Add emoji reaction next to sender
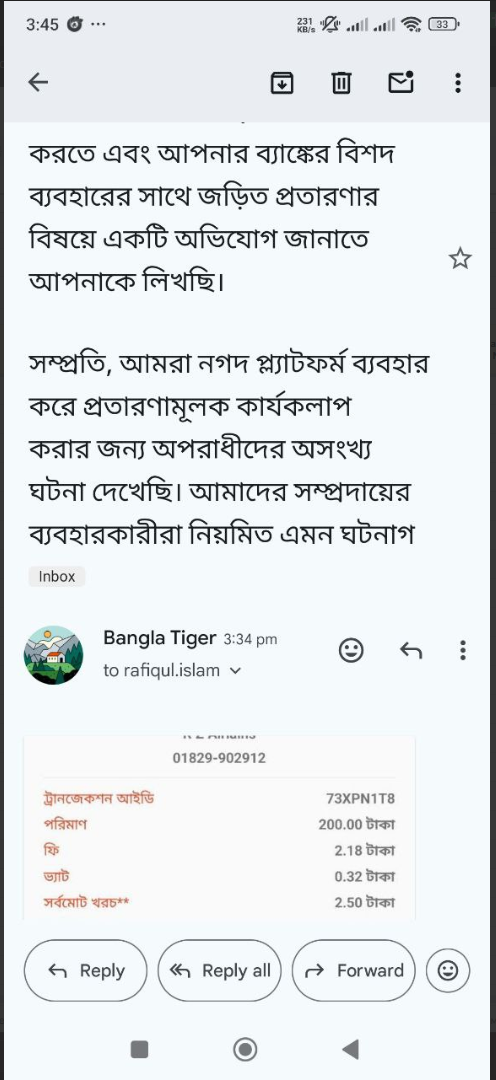Screen dimensions: 496x1080 [x=351, y=650]
